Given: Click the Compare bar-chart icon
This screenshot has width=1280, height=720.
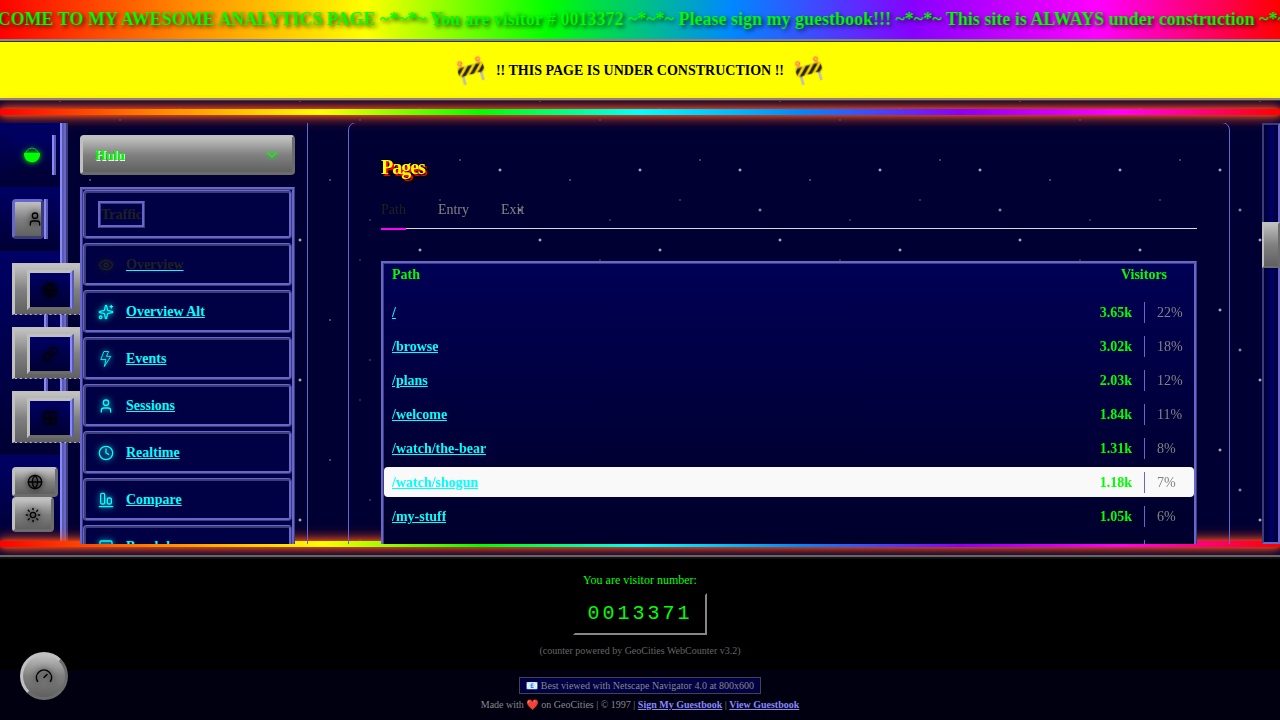Looking at the screenshot, I should coord(106,499).
